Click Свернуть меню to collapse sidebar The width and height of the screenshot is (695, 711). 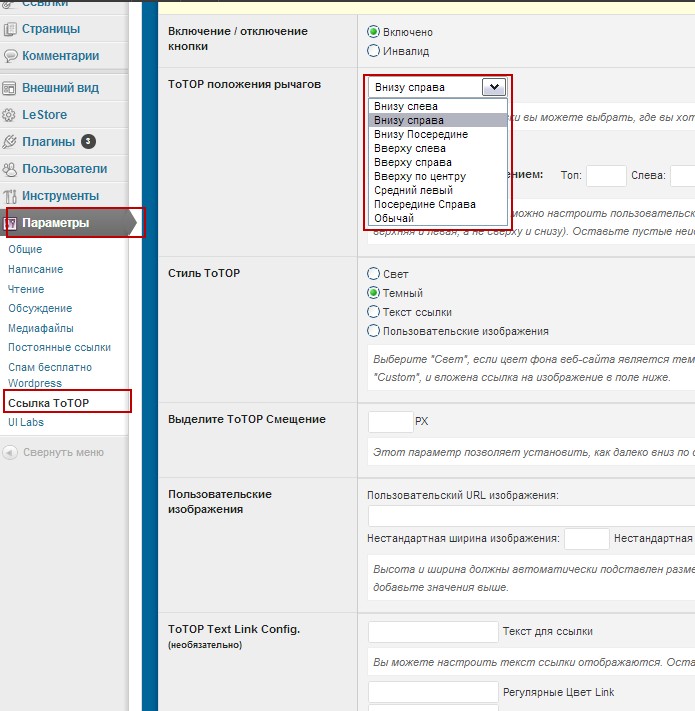63,453
